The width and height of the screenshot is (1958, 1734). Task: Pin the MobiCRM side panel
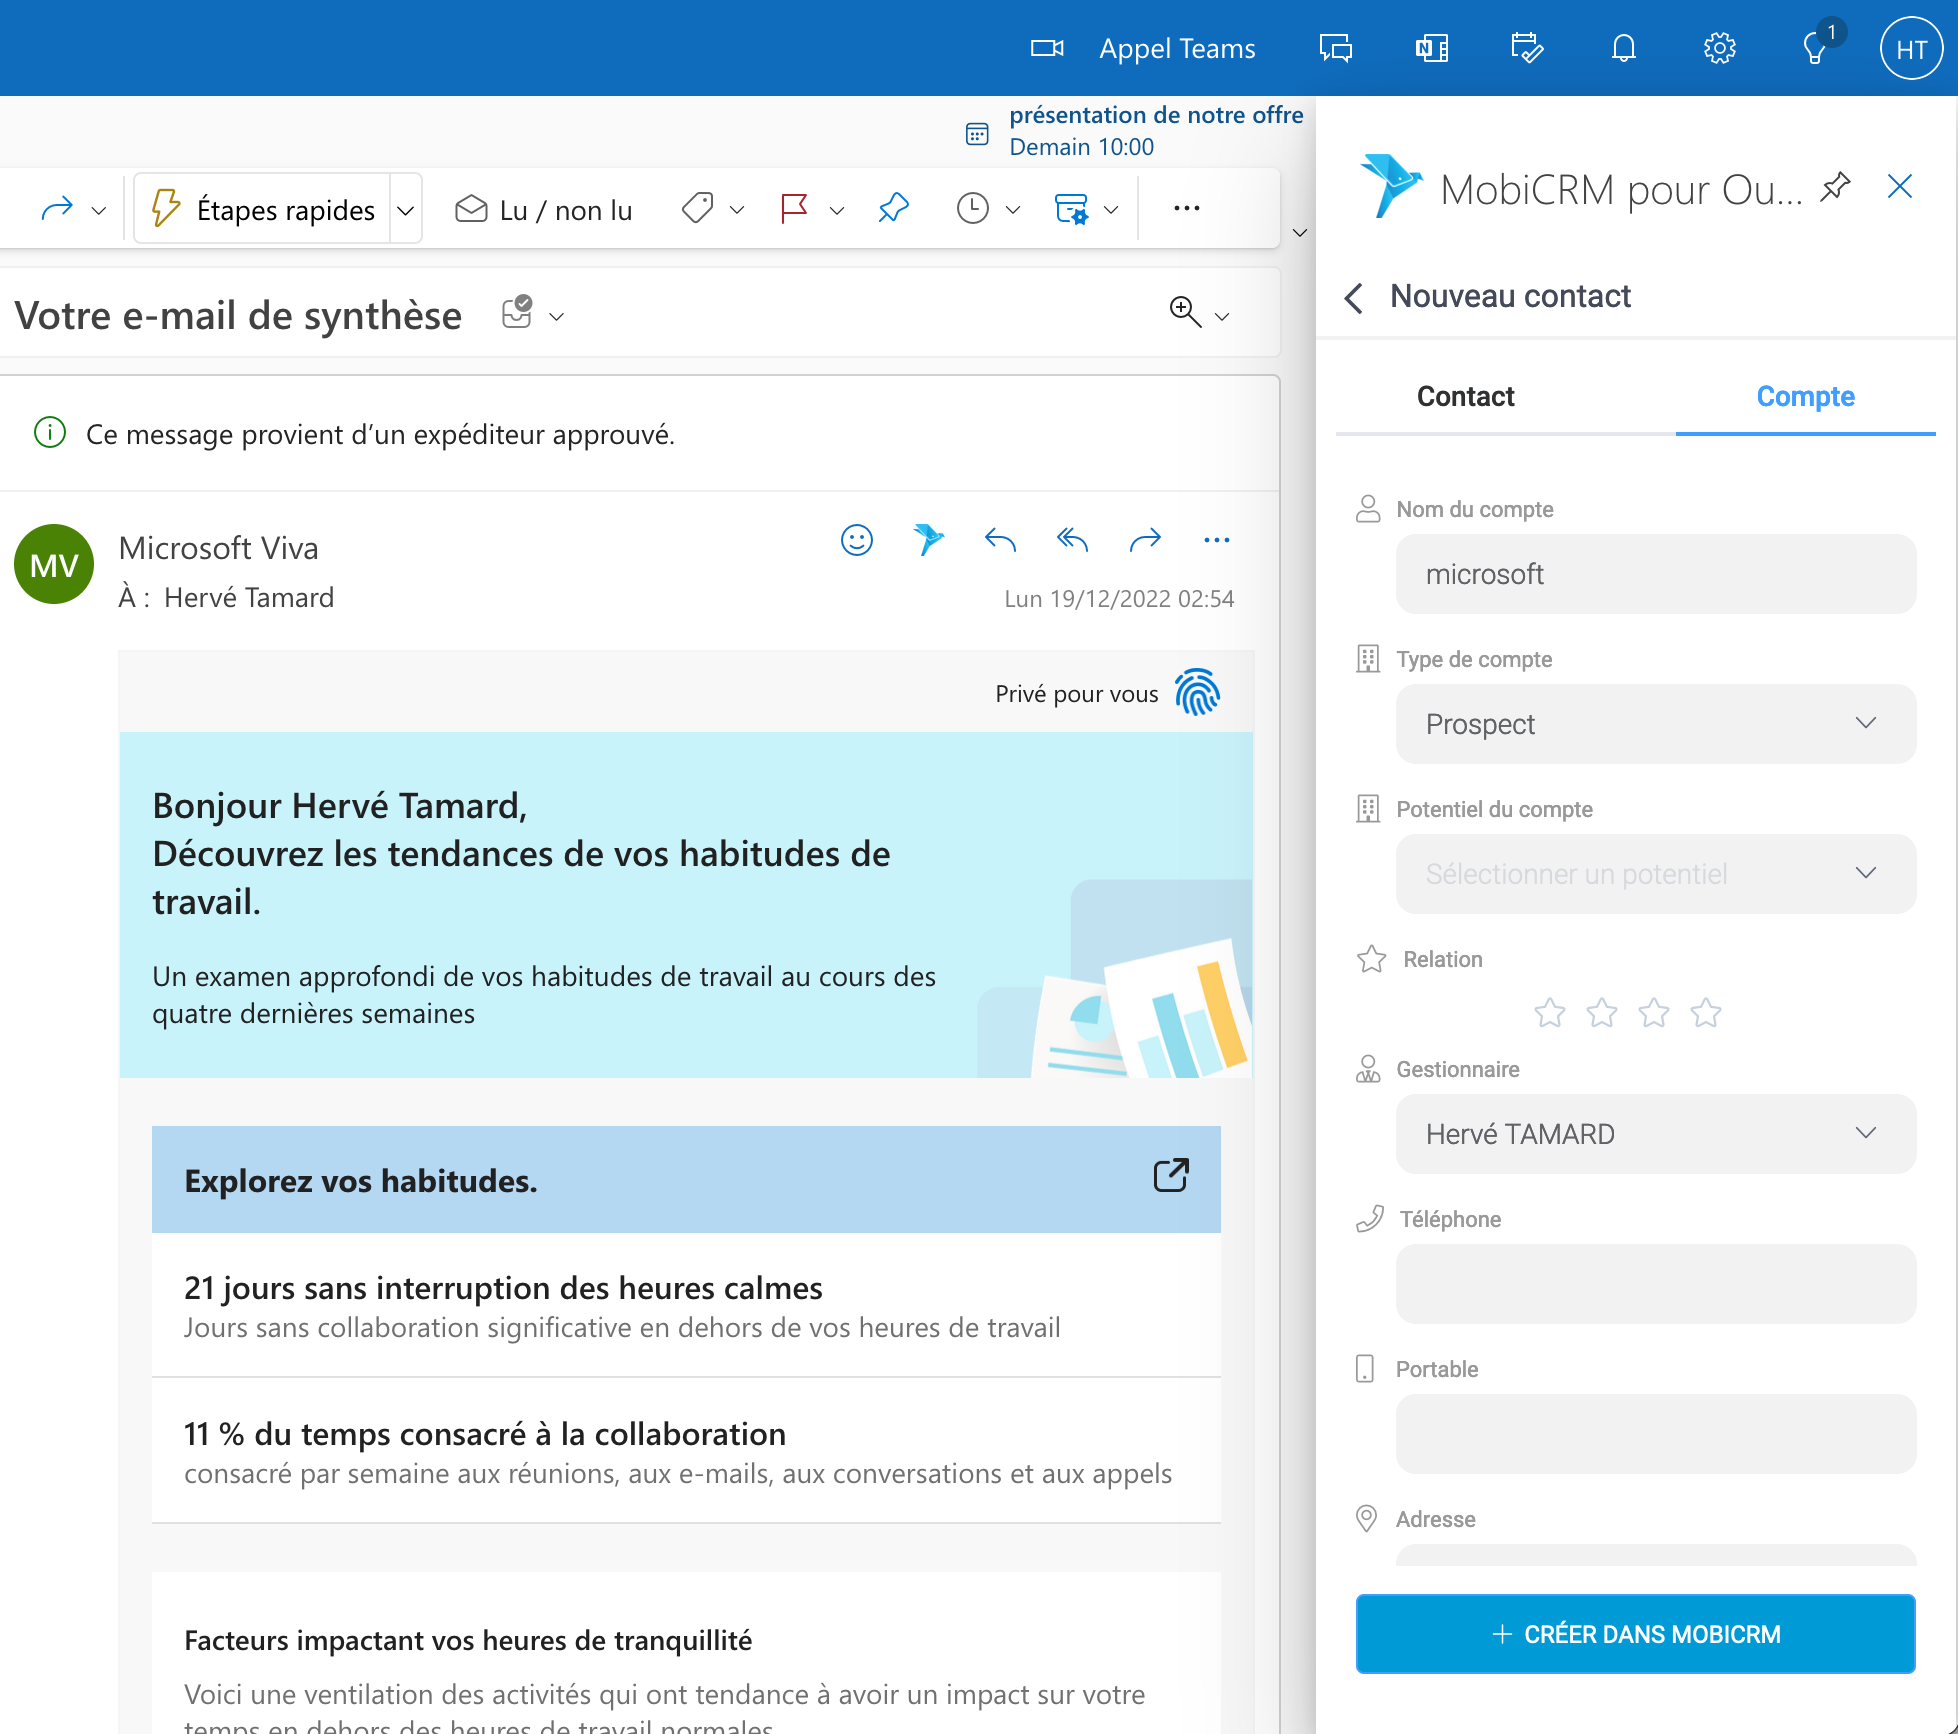coord(1835,187)
